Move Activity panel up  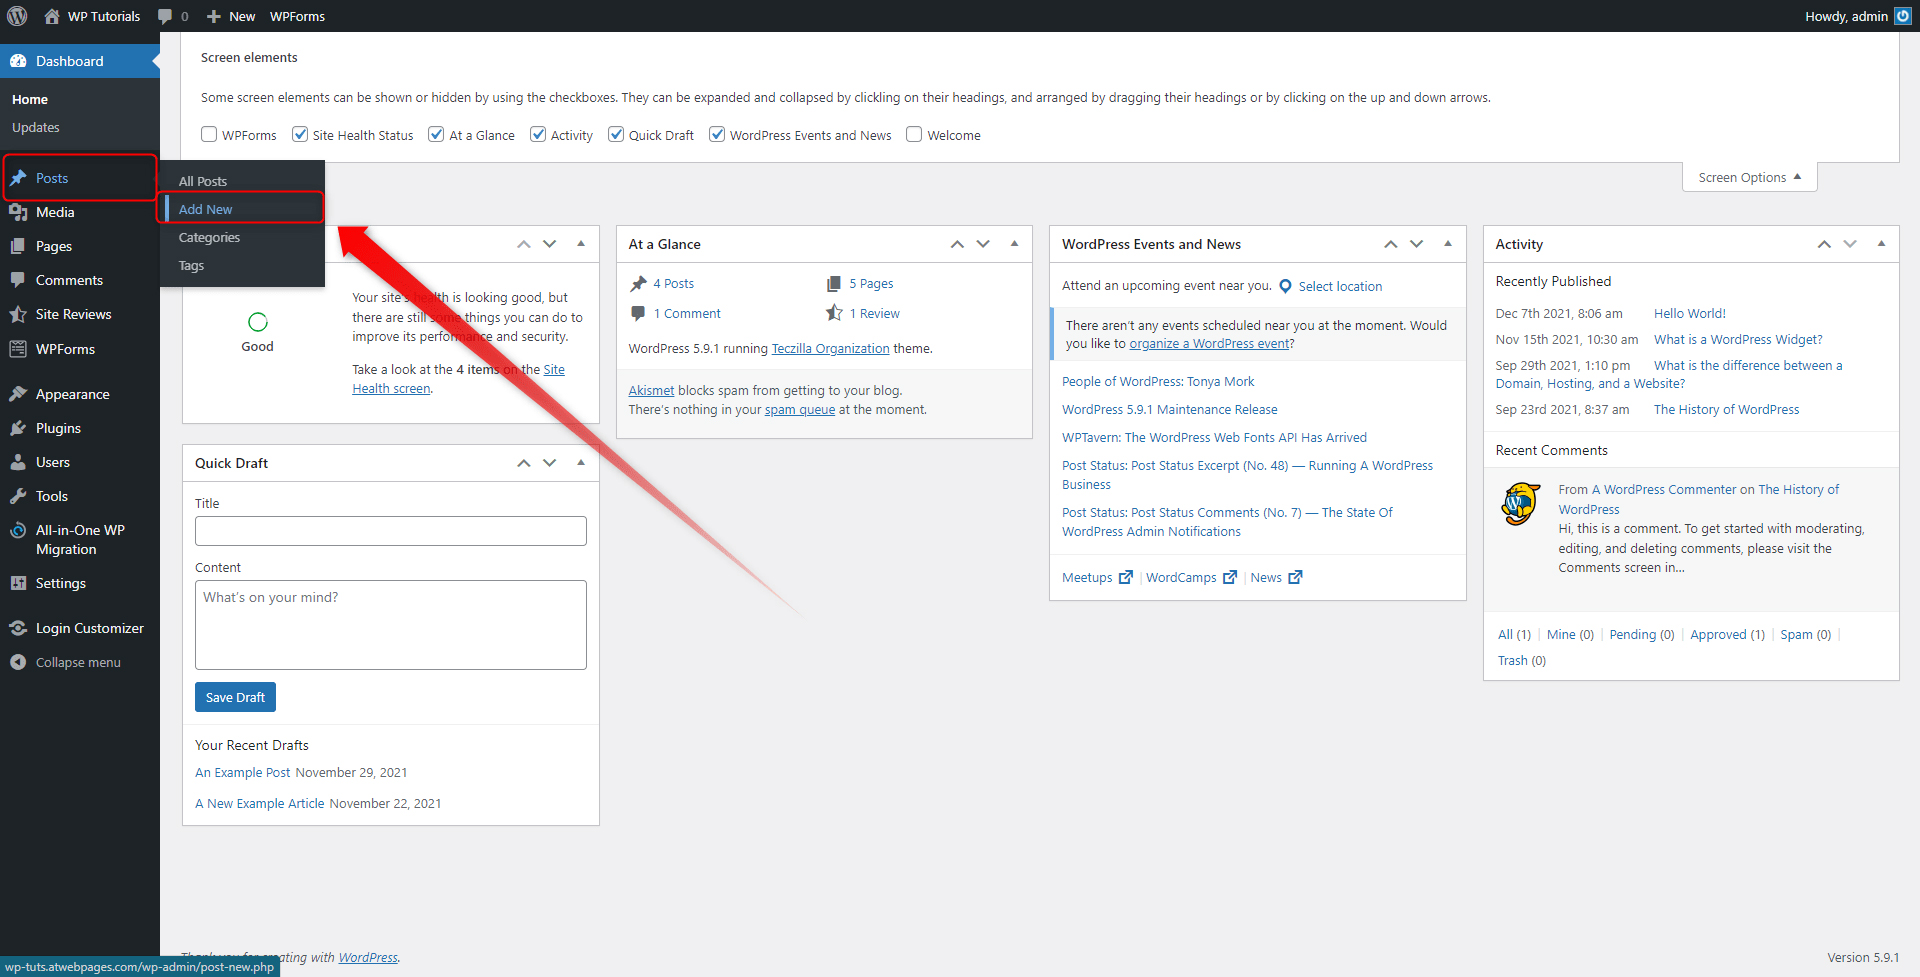[x=1824, y=244]
